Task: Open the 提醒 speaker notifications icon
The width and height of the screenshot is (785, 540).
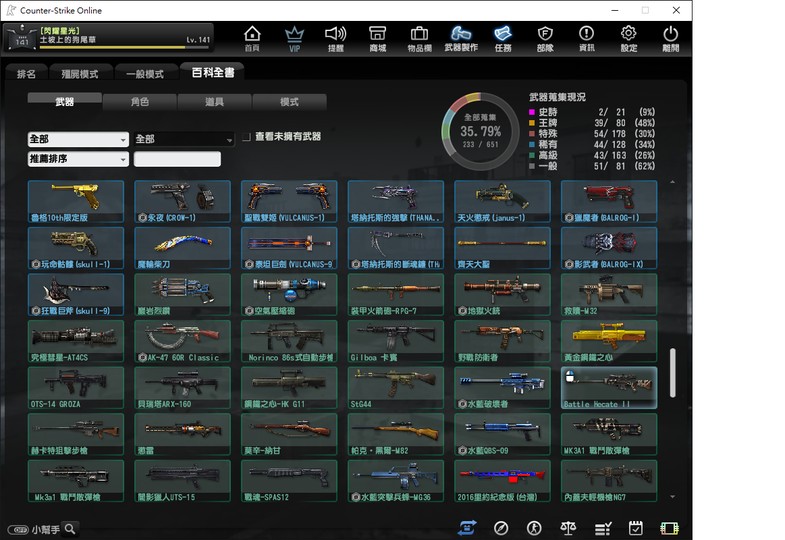Action: 335,39
